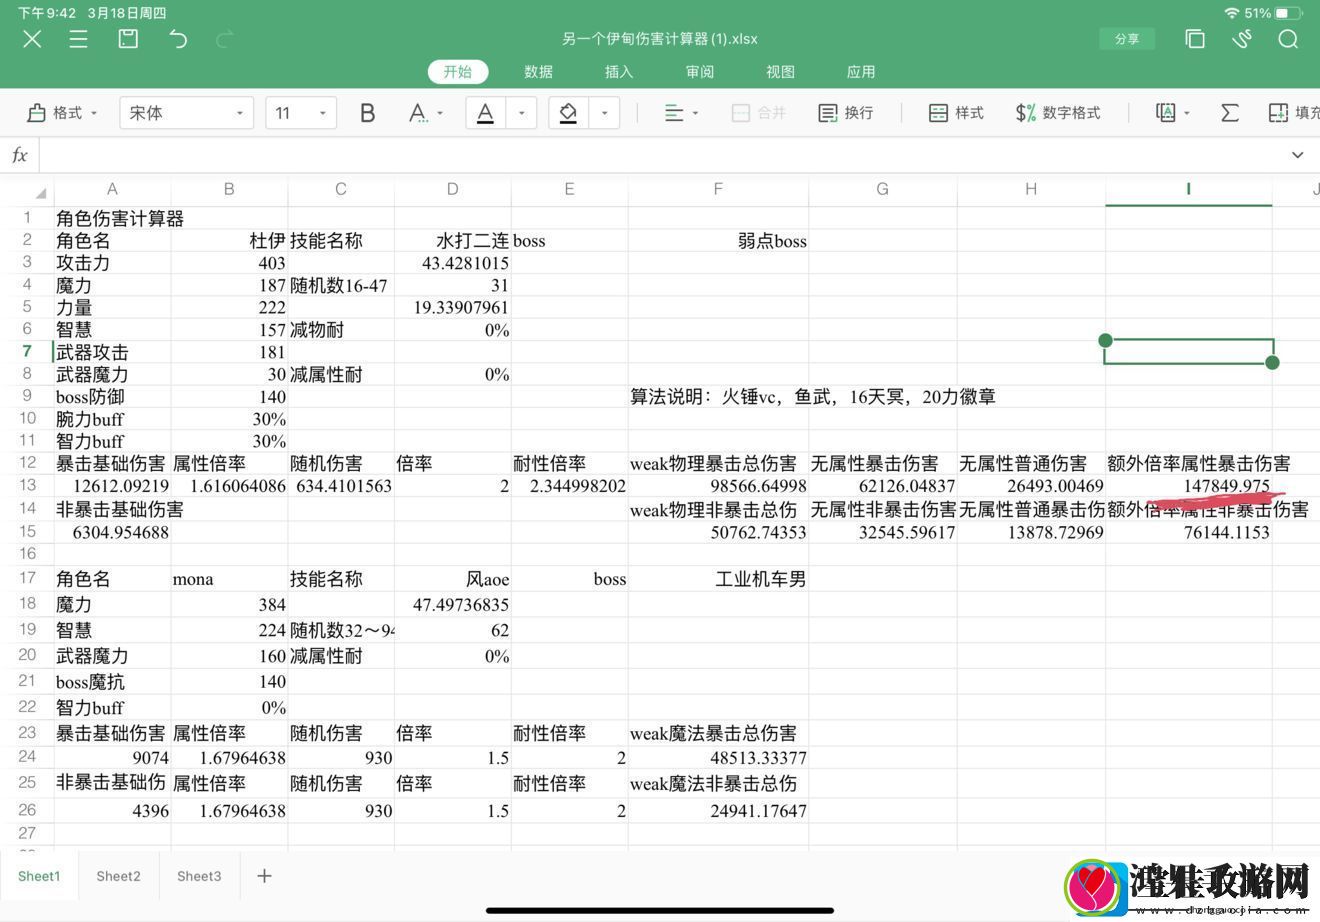Open the 宋体 font name dropdown
Screen dimensions: 1320x922
[186, 113]
